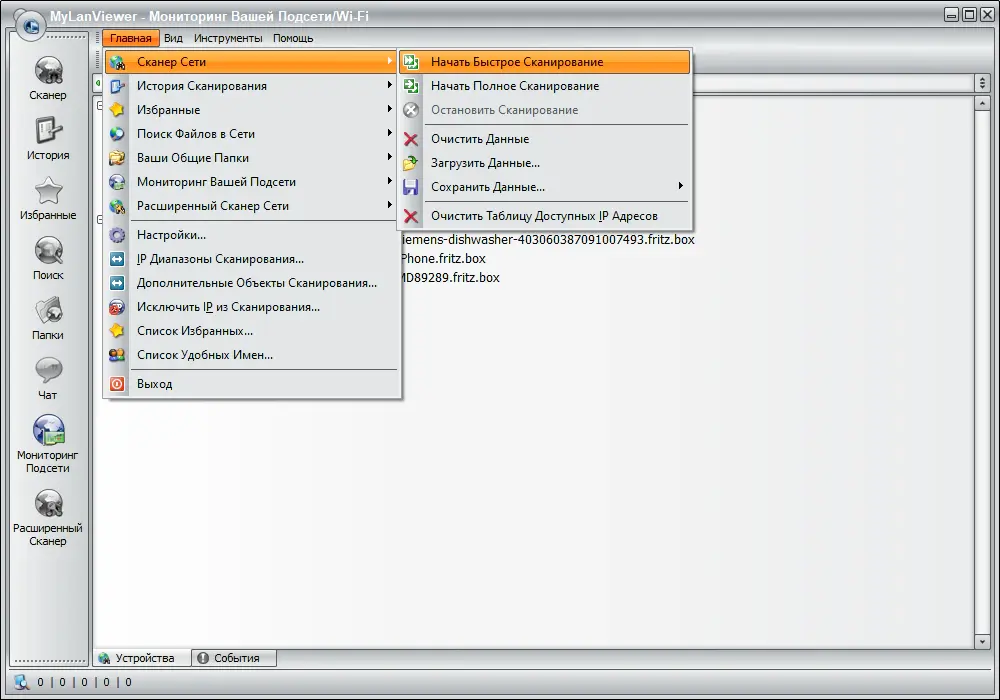The image size is (1000, 700).
Task: Open the История sidebar icon
Action: coord(48,131)
